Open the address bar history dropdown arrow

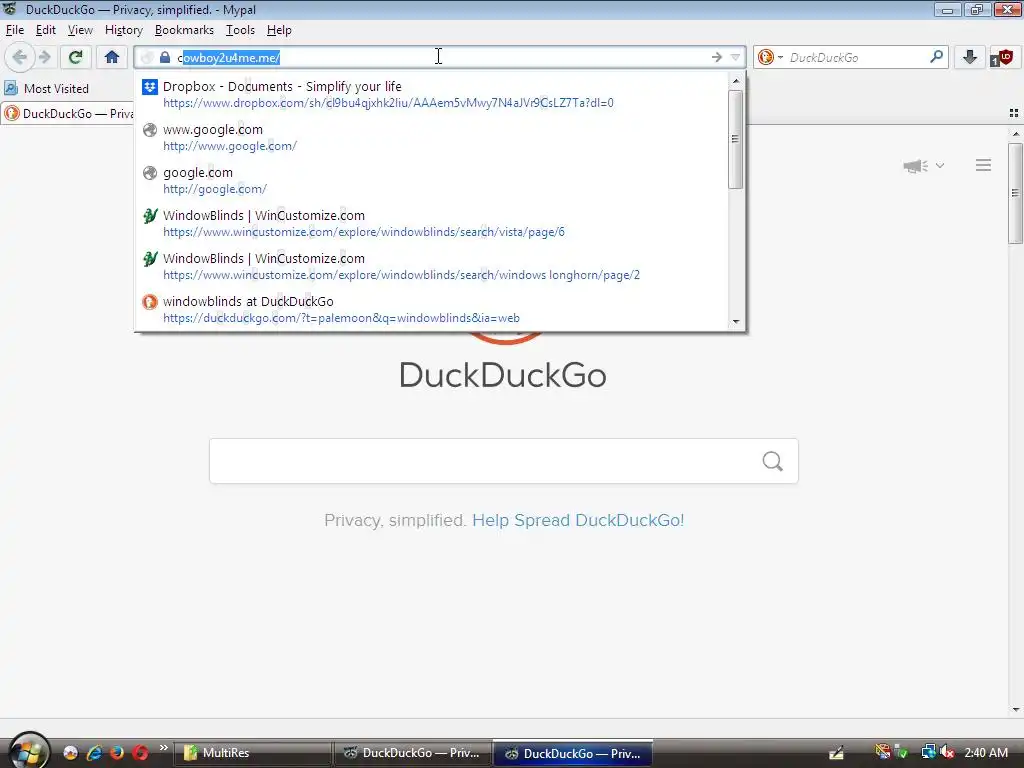735,57
